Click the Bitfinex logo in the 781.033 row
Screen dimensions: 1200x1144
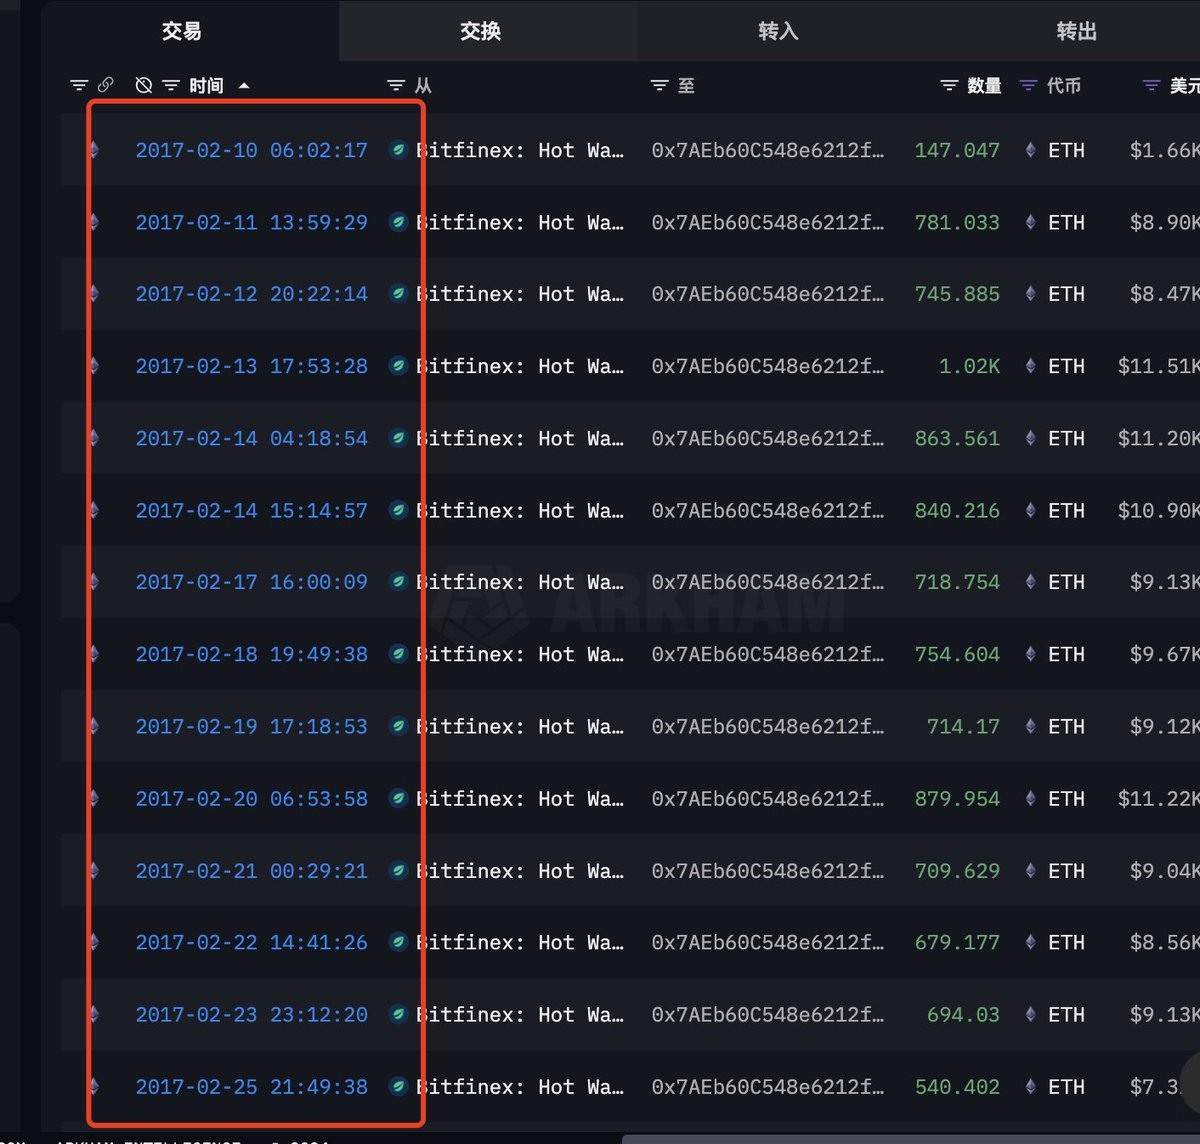[x=398, y=222]
